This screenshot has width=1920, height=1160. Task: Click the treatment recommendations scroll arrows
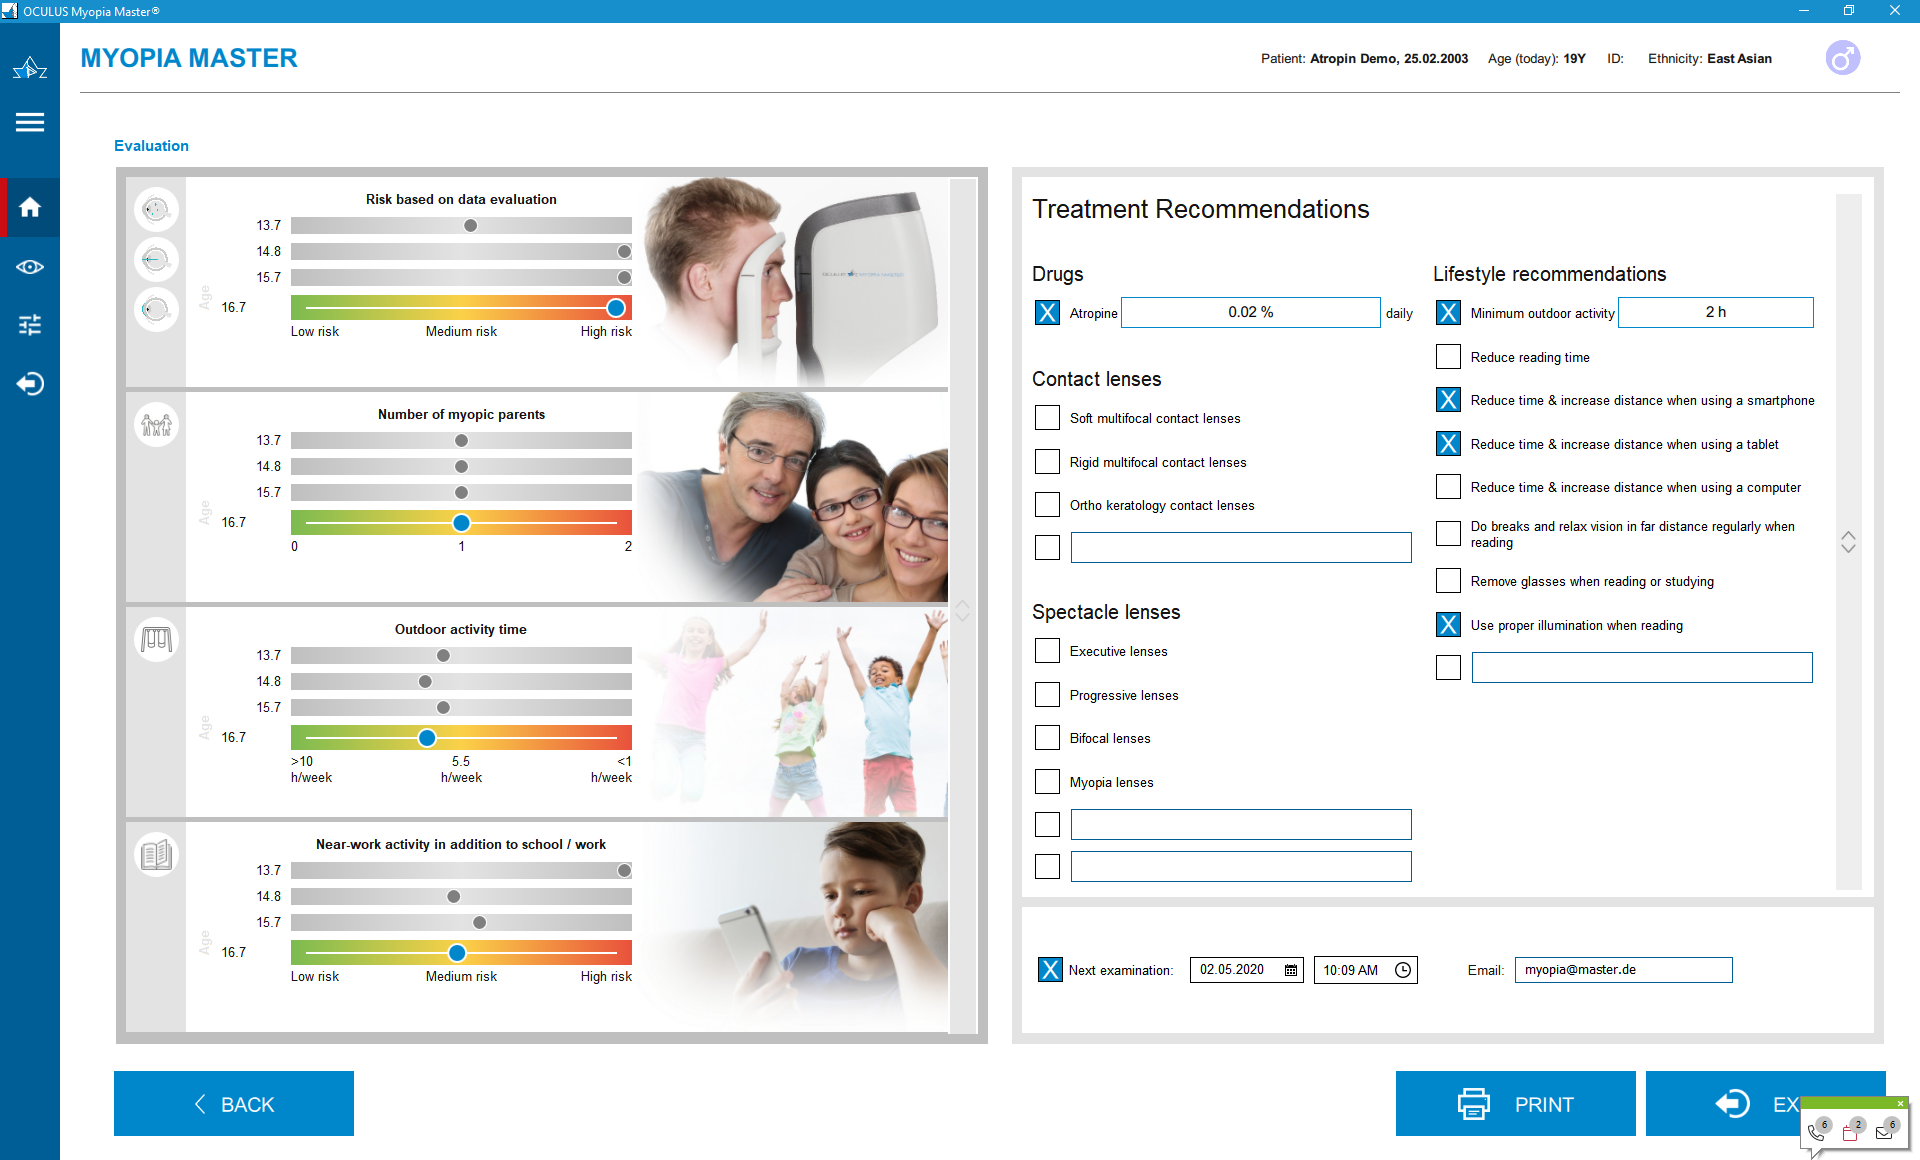(x=1848, y=542)
